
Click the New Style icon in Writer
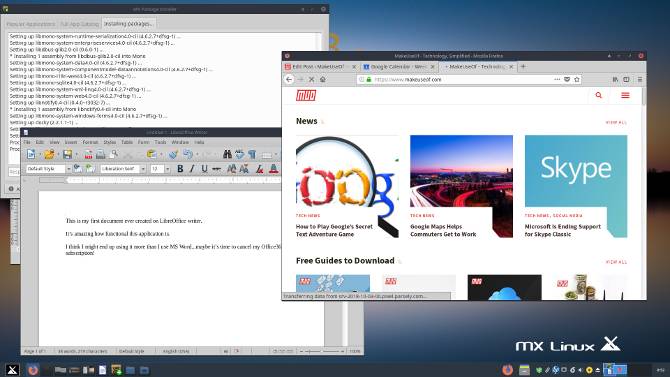point(90,169)
